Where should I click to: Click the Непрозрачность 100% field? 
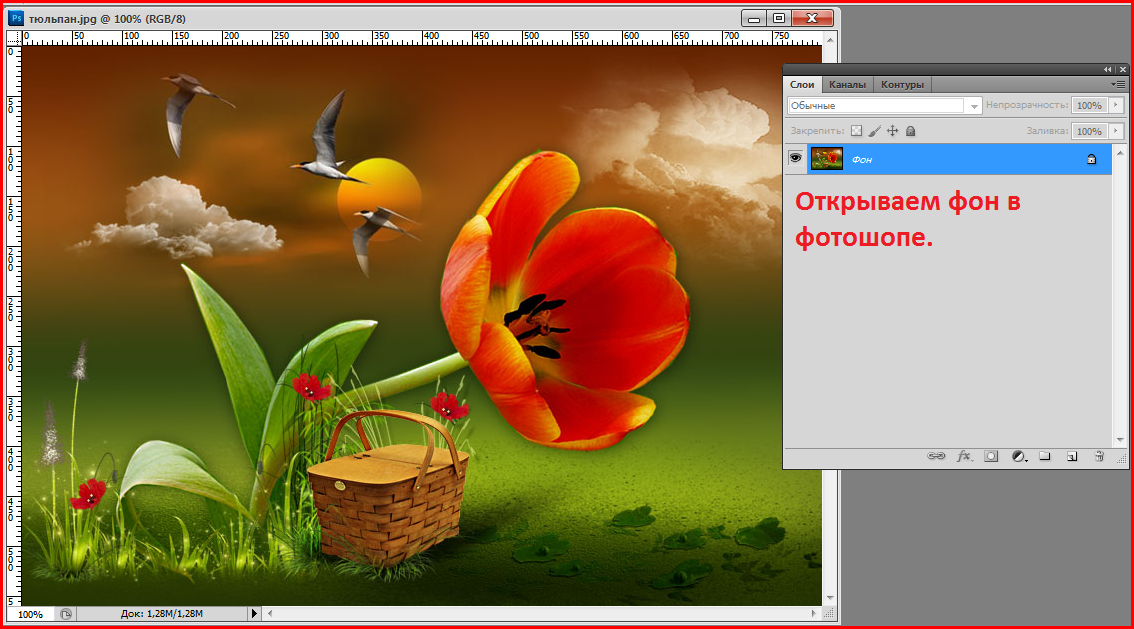1089,106
